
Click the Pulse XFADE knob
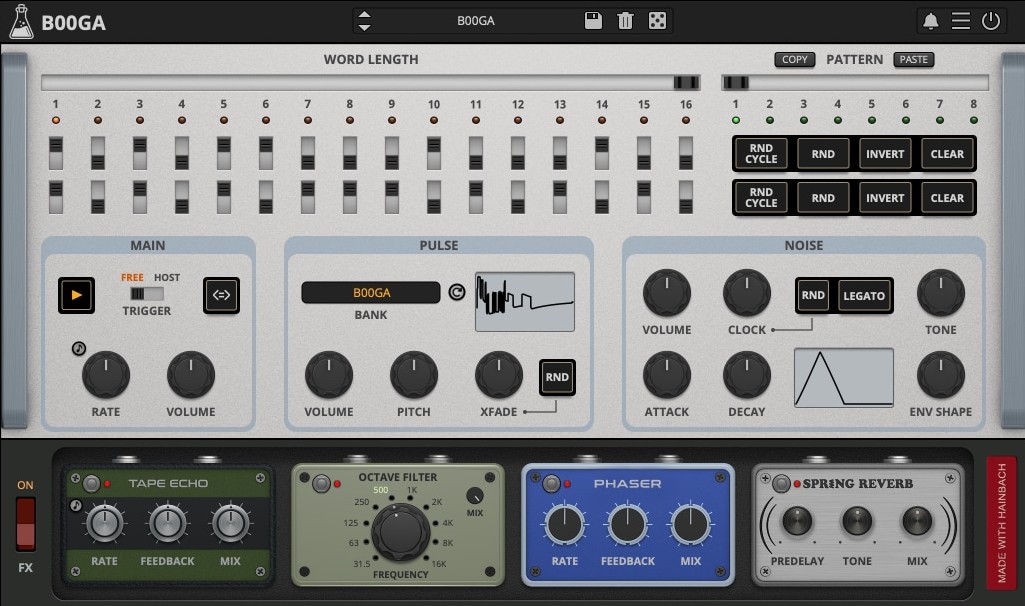point(499,375)
